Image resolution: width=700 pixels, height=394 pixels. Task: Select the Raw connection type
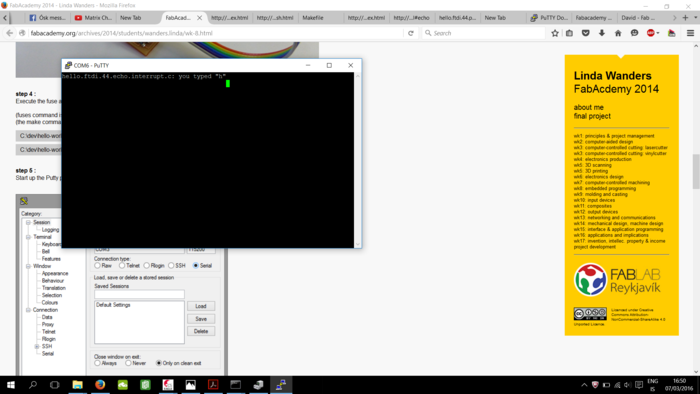(97, 265)
